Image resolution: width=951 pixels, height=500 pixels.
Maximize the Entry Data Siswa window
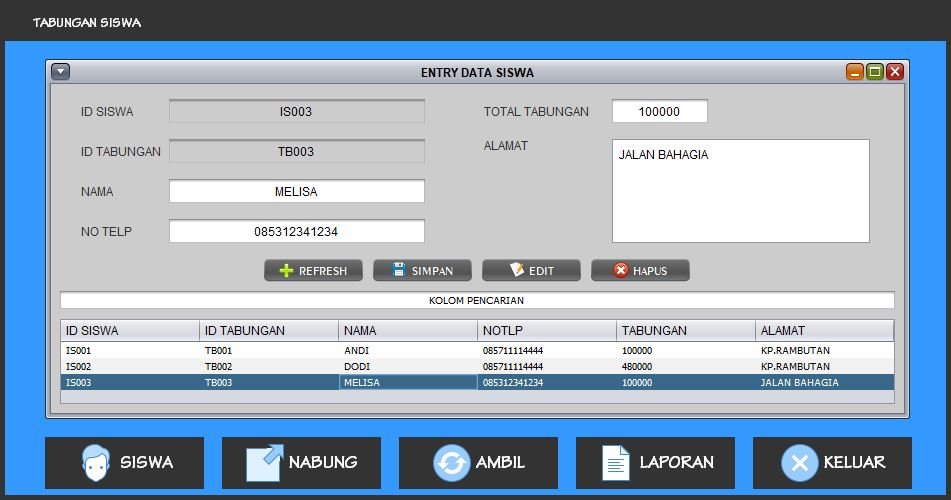[x=875, y=72]
